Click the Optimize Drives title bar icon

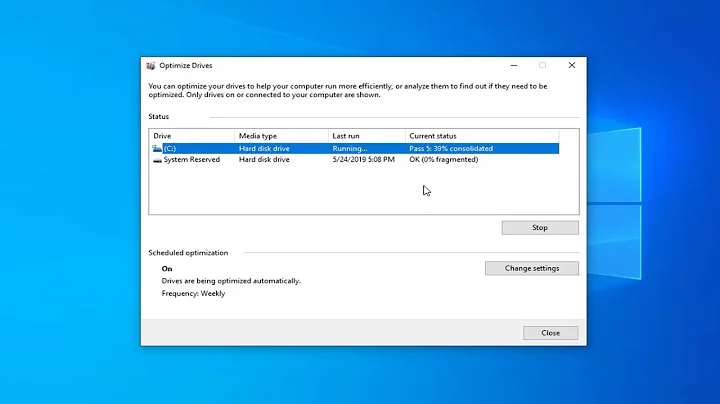point(151,66)
